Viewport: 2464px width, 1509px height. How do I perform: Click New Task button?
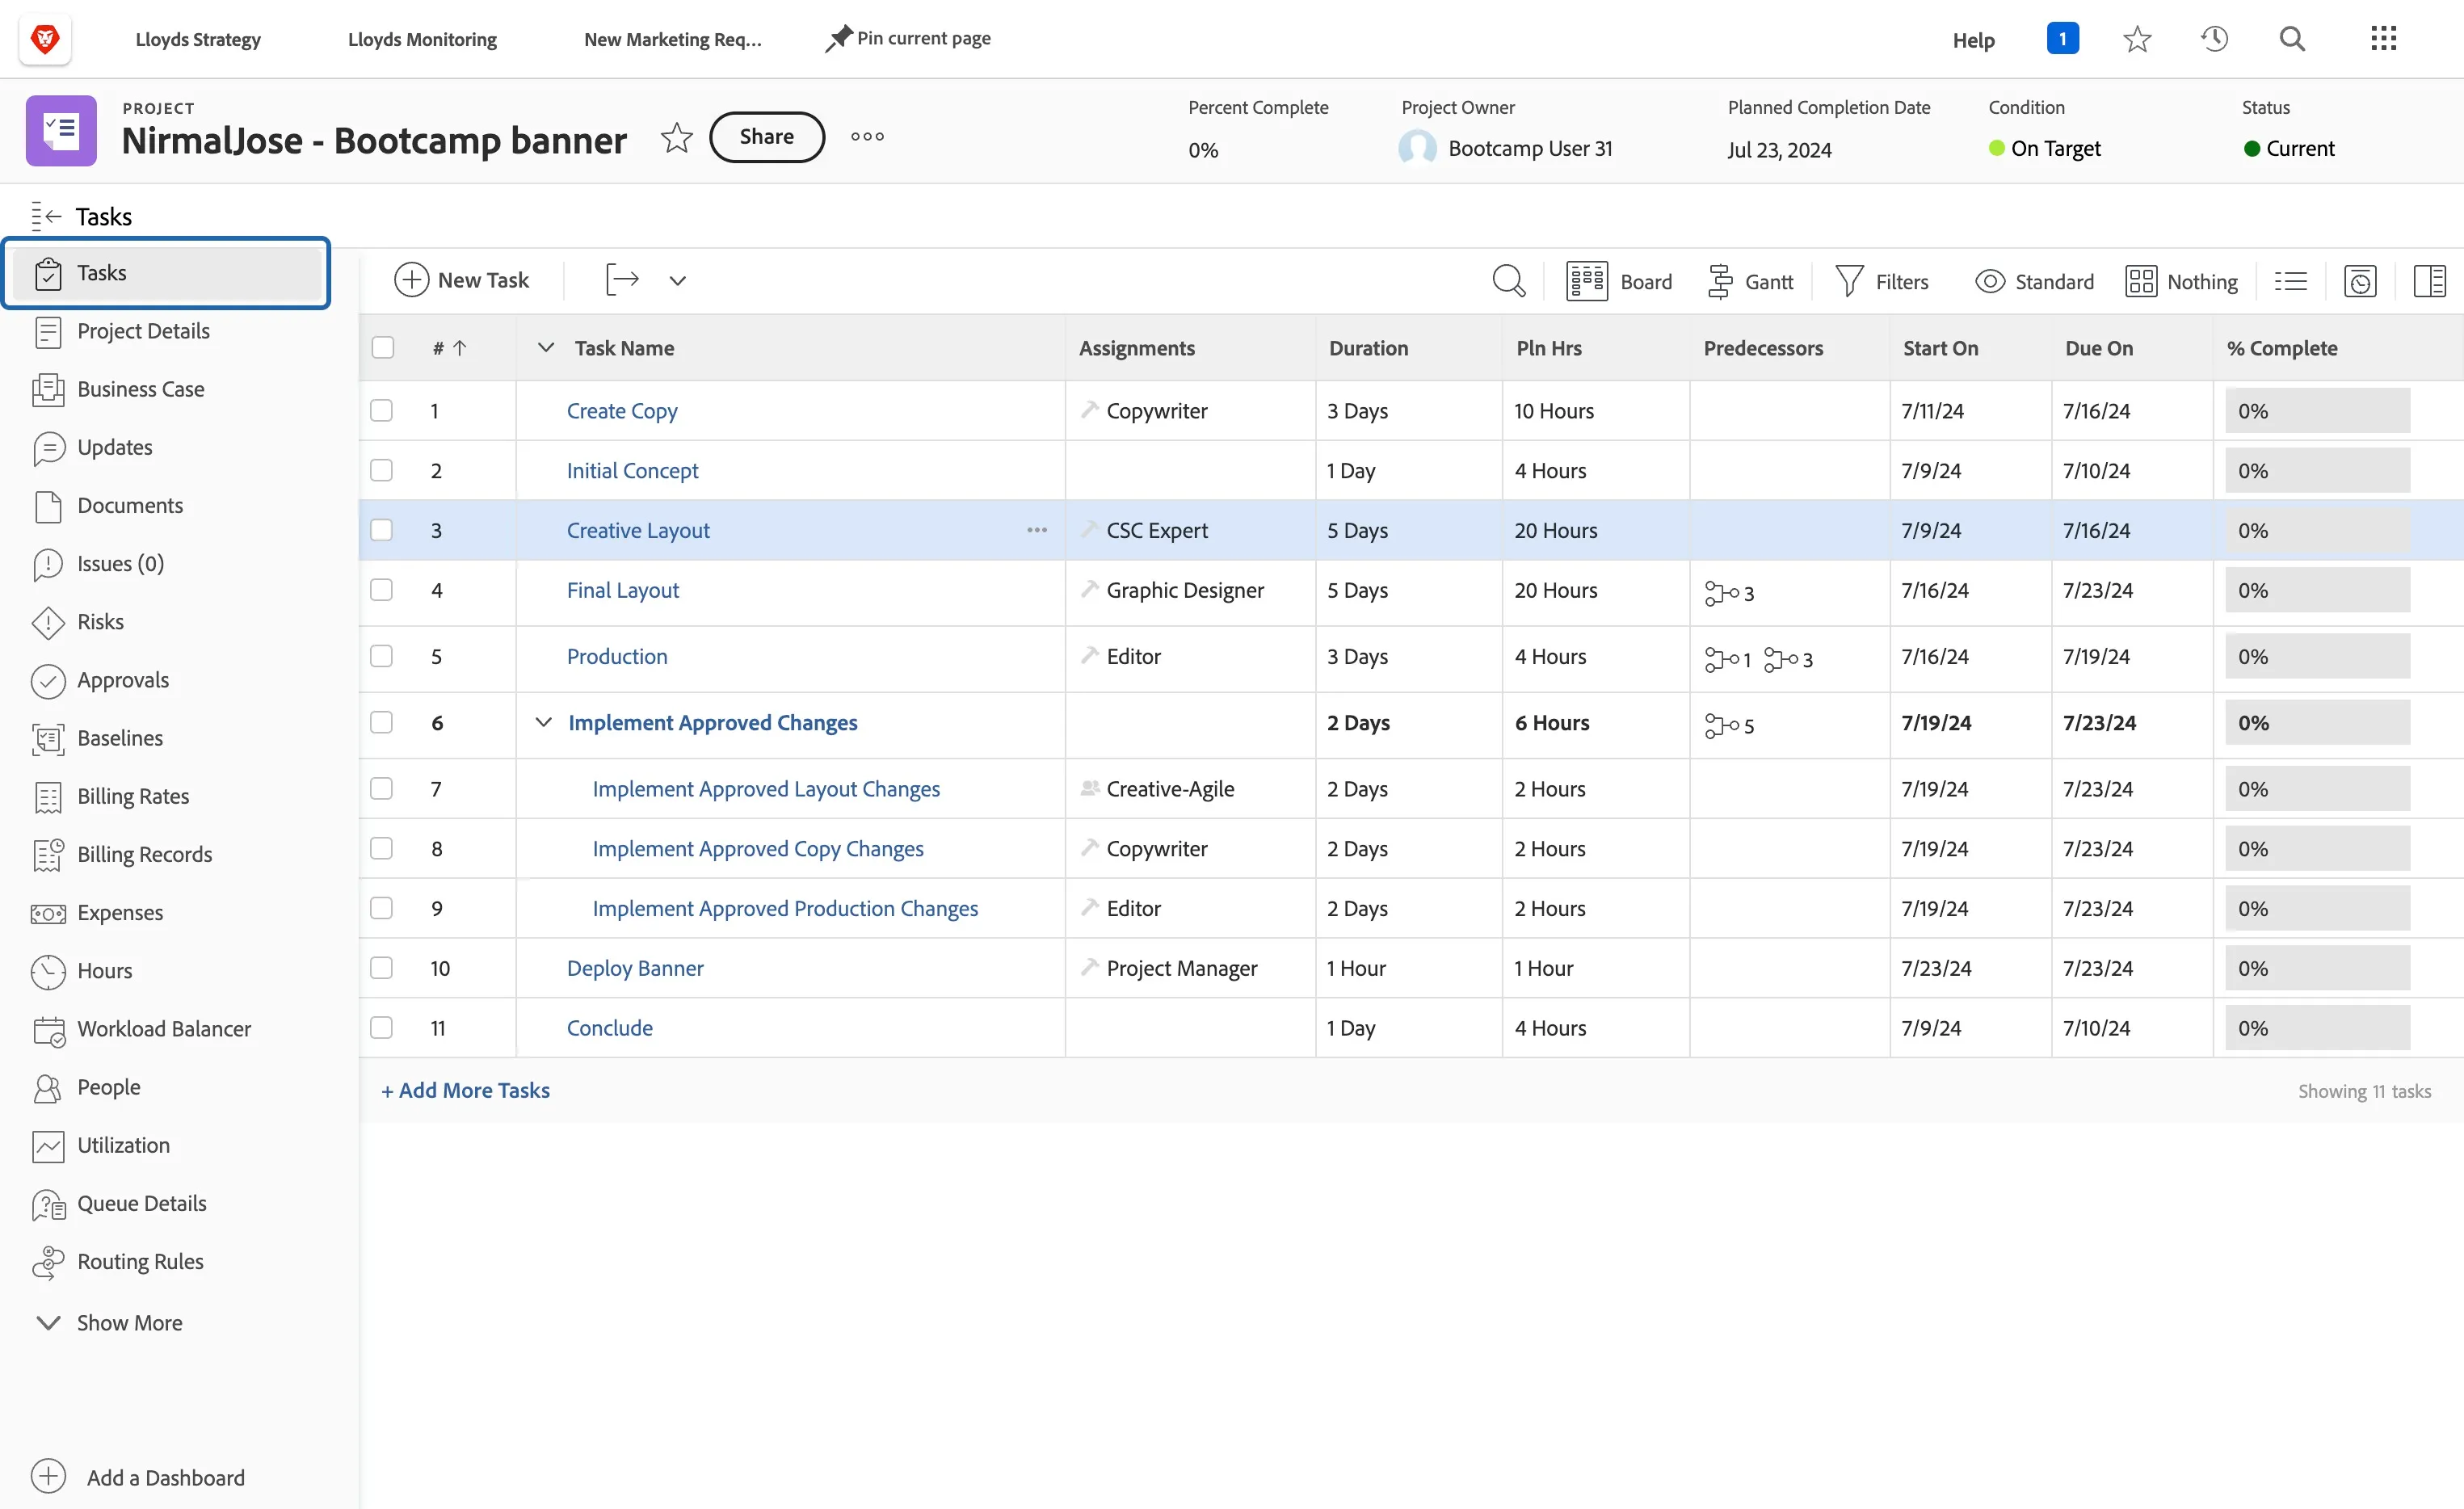(x=461, y=280)
